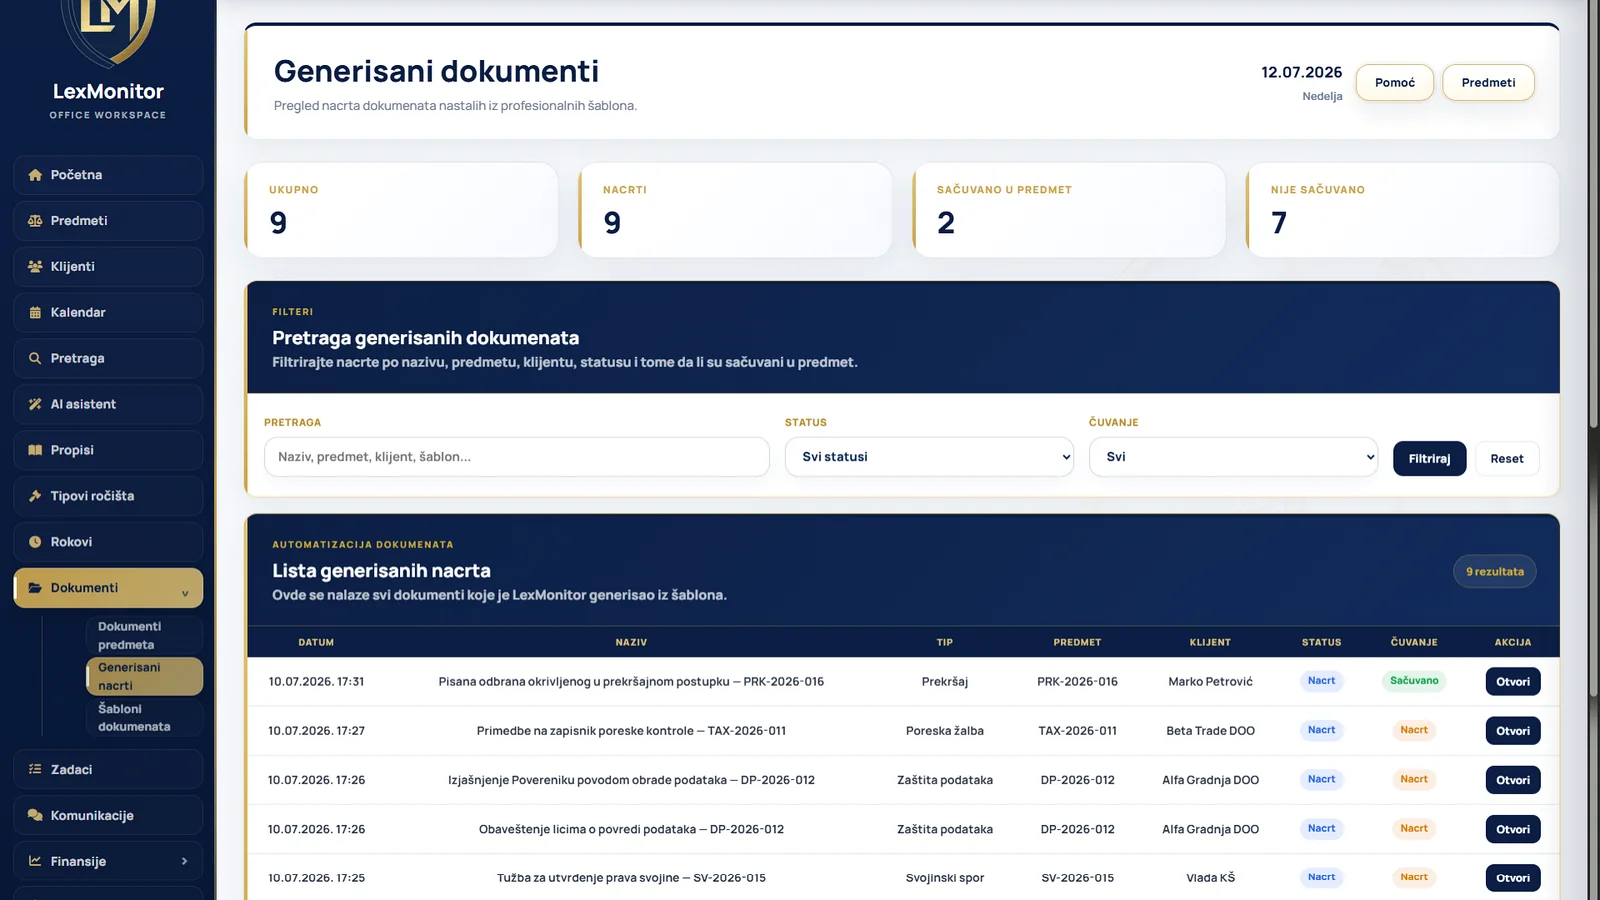
Task: Click the orange Čuvanje Nacrt badge in SV-2026-015 row
Action: pyautogui.click(x=1414, y=877)
